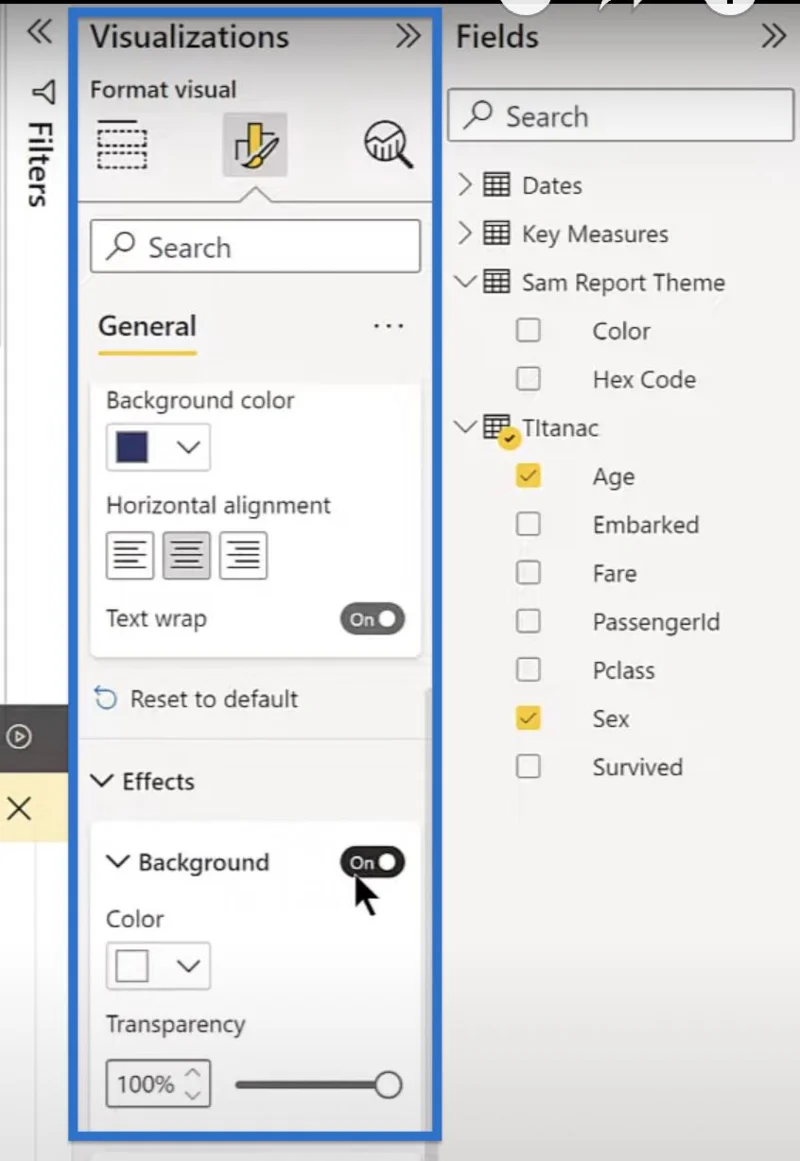Expand the Dates table
The image size is (800, 1161).
[464, 184]
